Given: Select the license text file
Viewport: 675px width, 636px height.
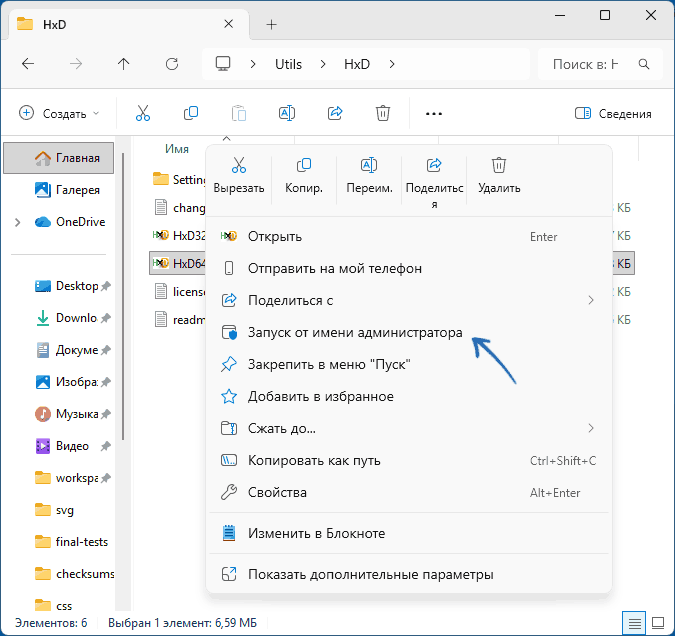Looking at the screenshot, I should point(179,292).
